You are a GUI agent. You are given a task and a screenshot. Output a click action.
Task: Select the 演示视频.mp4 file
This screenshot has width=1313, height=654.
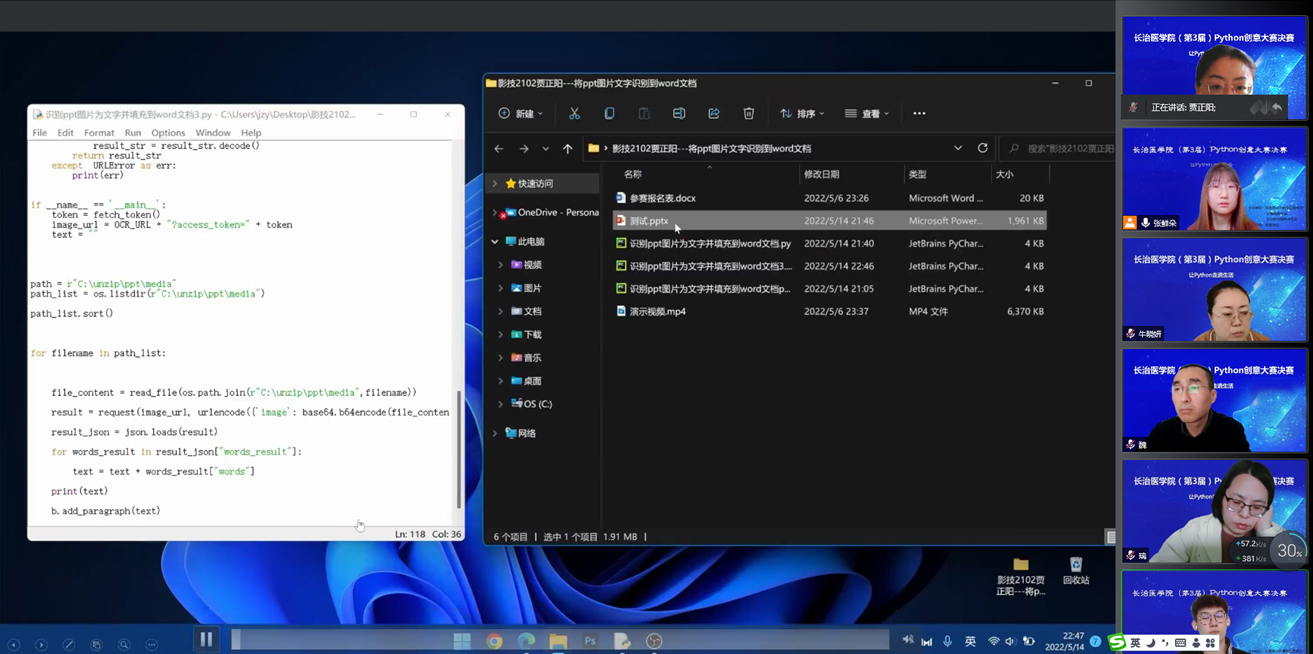(657, 312)
